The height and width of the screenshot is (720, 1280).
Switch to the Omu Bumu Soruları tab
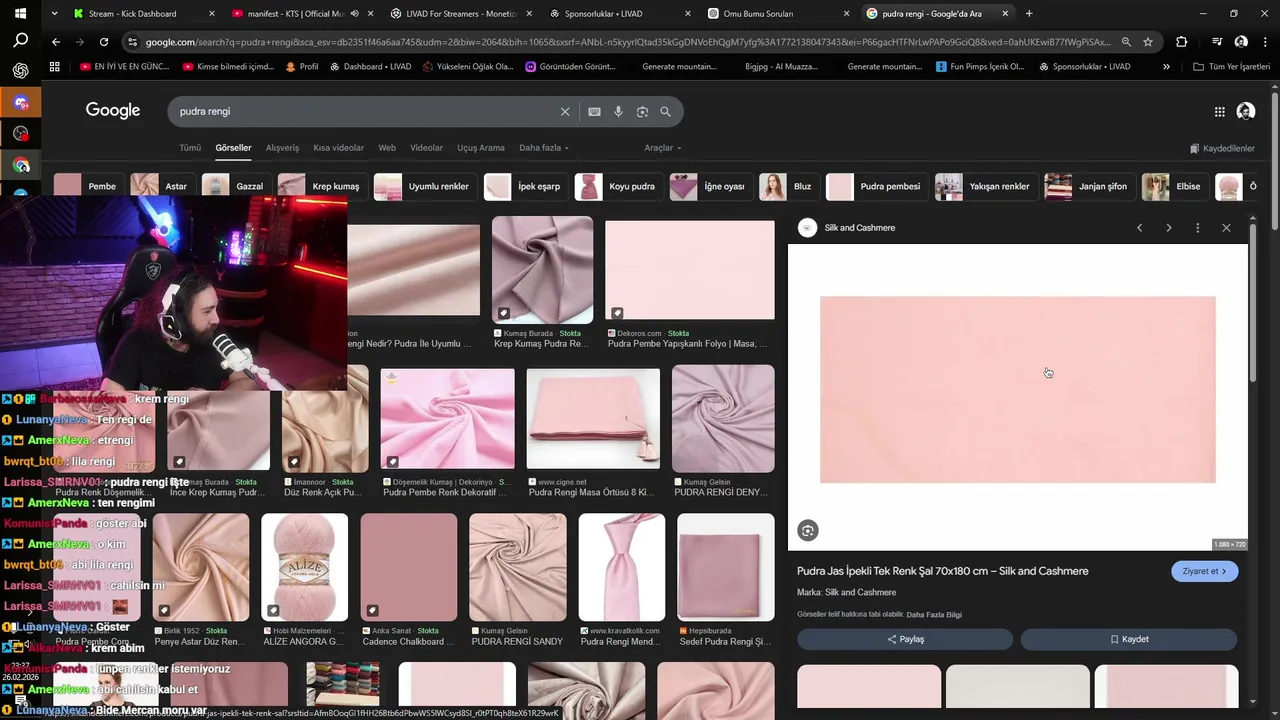pyautogui.click(x=779, y=14)
